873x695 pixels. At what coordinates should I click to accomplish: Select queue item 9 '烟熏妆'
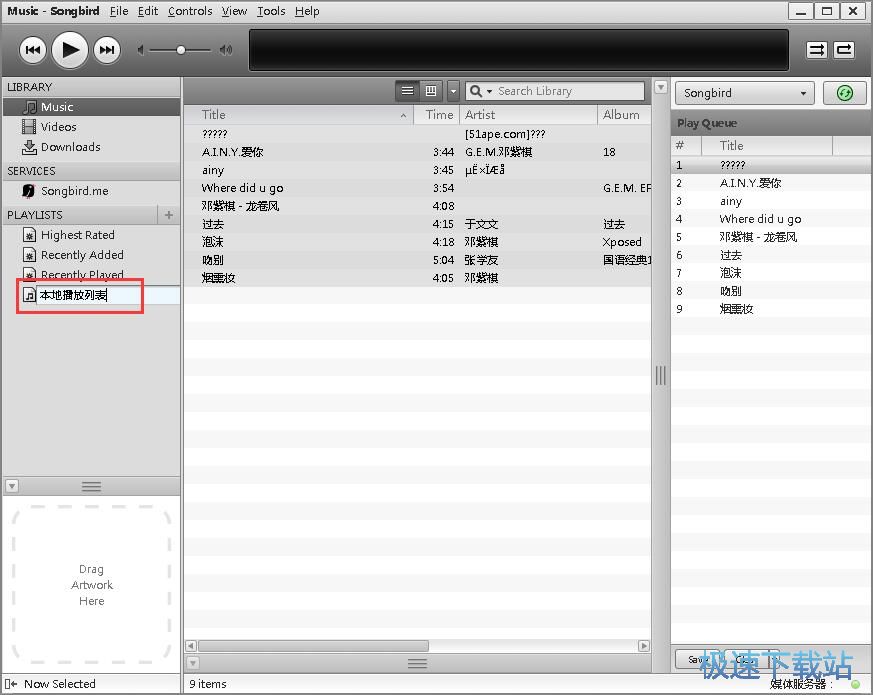771,309
